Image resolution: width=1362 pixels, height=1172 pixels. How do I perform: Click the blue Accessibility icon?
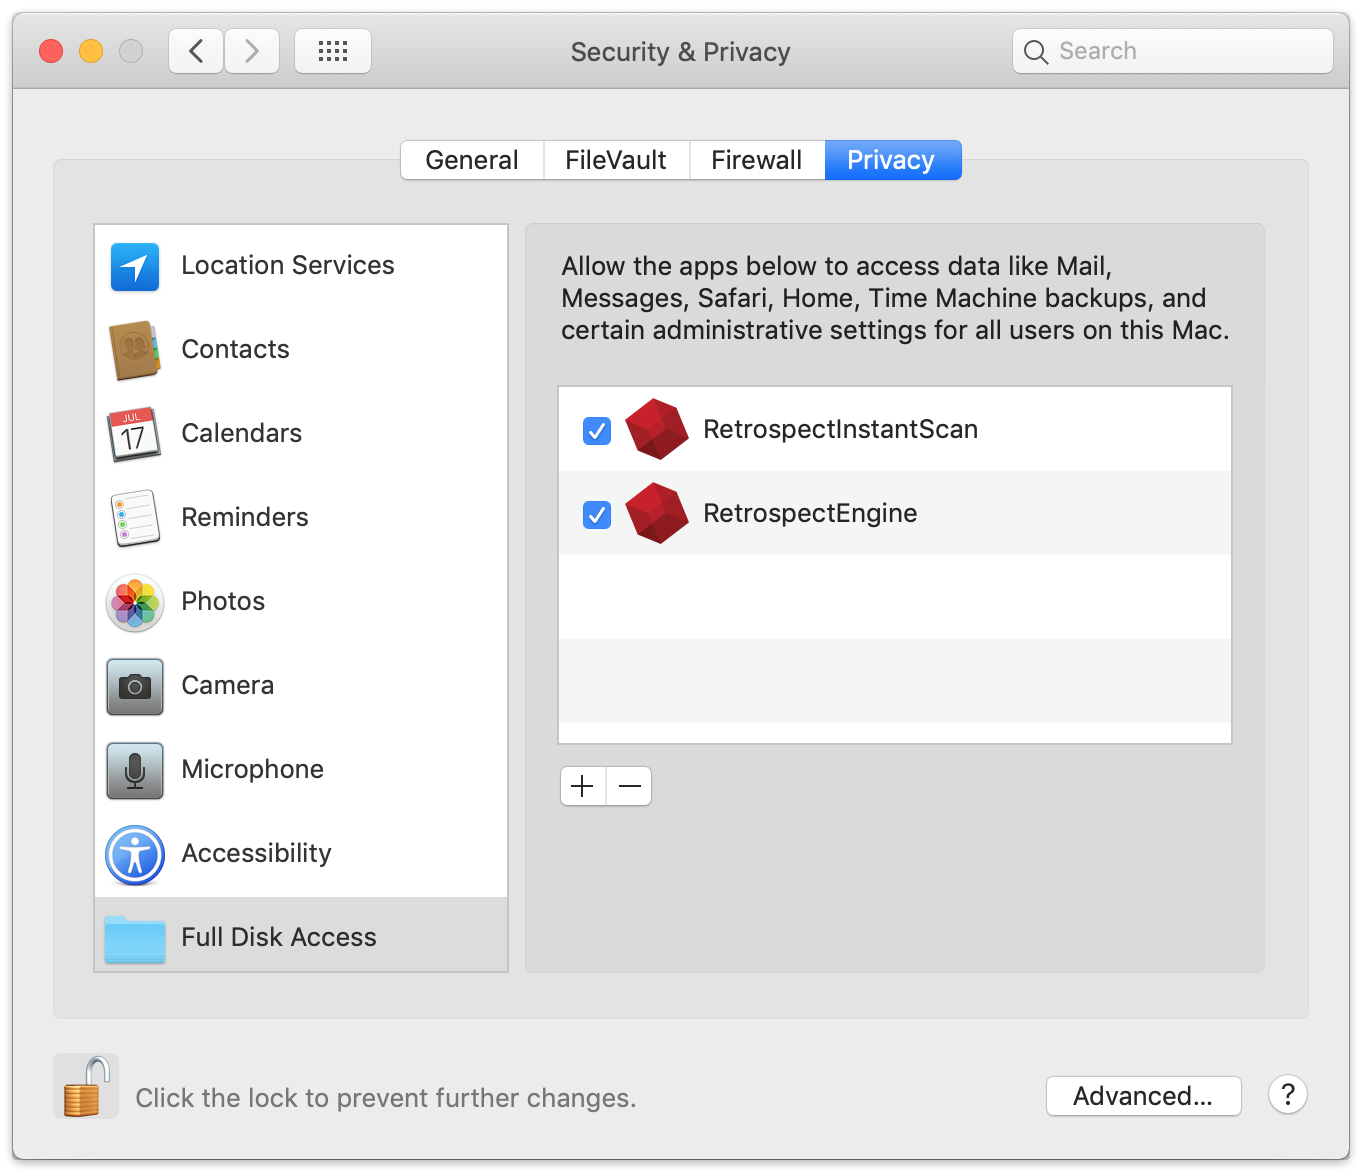click(135, 855)
